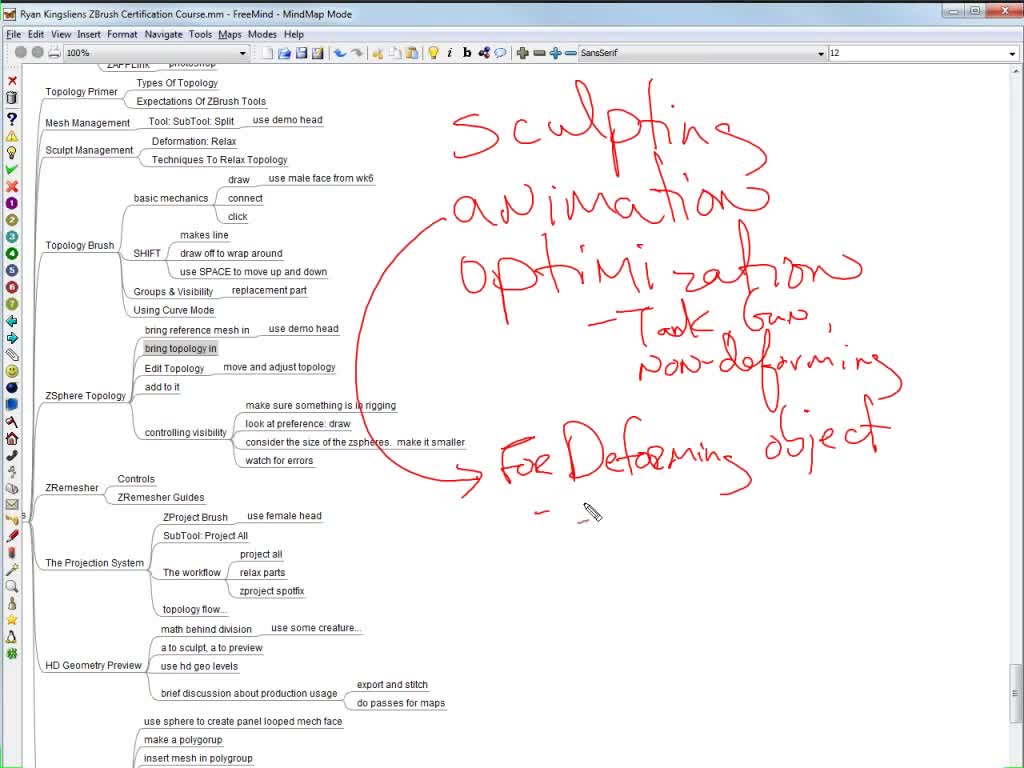
Task: Add the smiley face icon
Action: [12, 371]
